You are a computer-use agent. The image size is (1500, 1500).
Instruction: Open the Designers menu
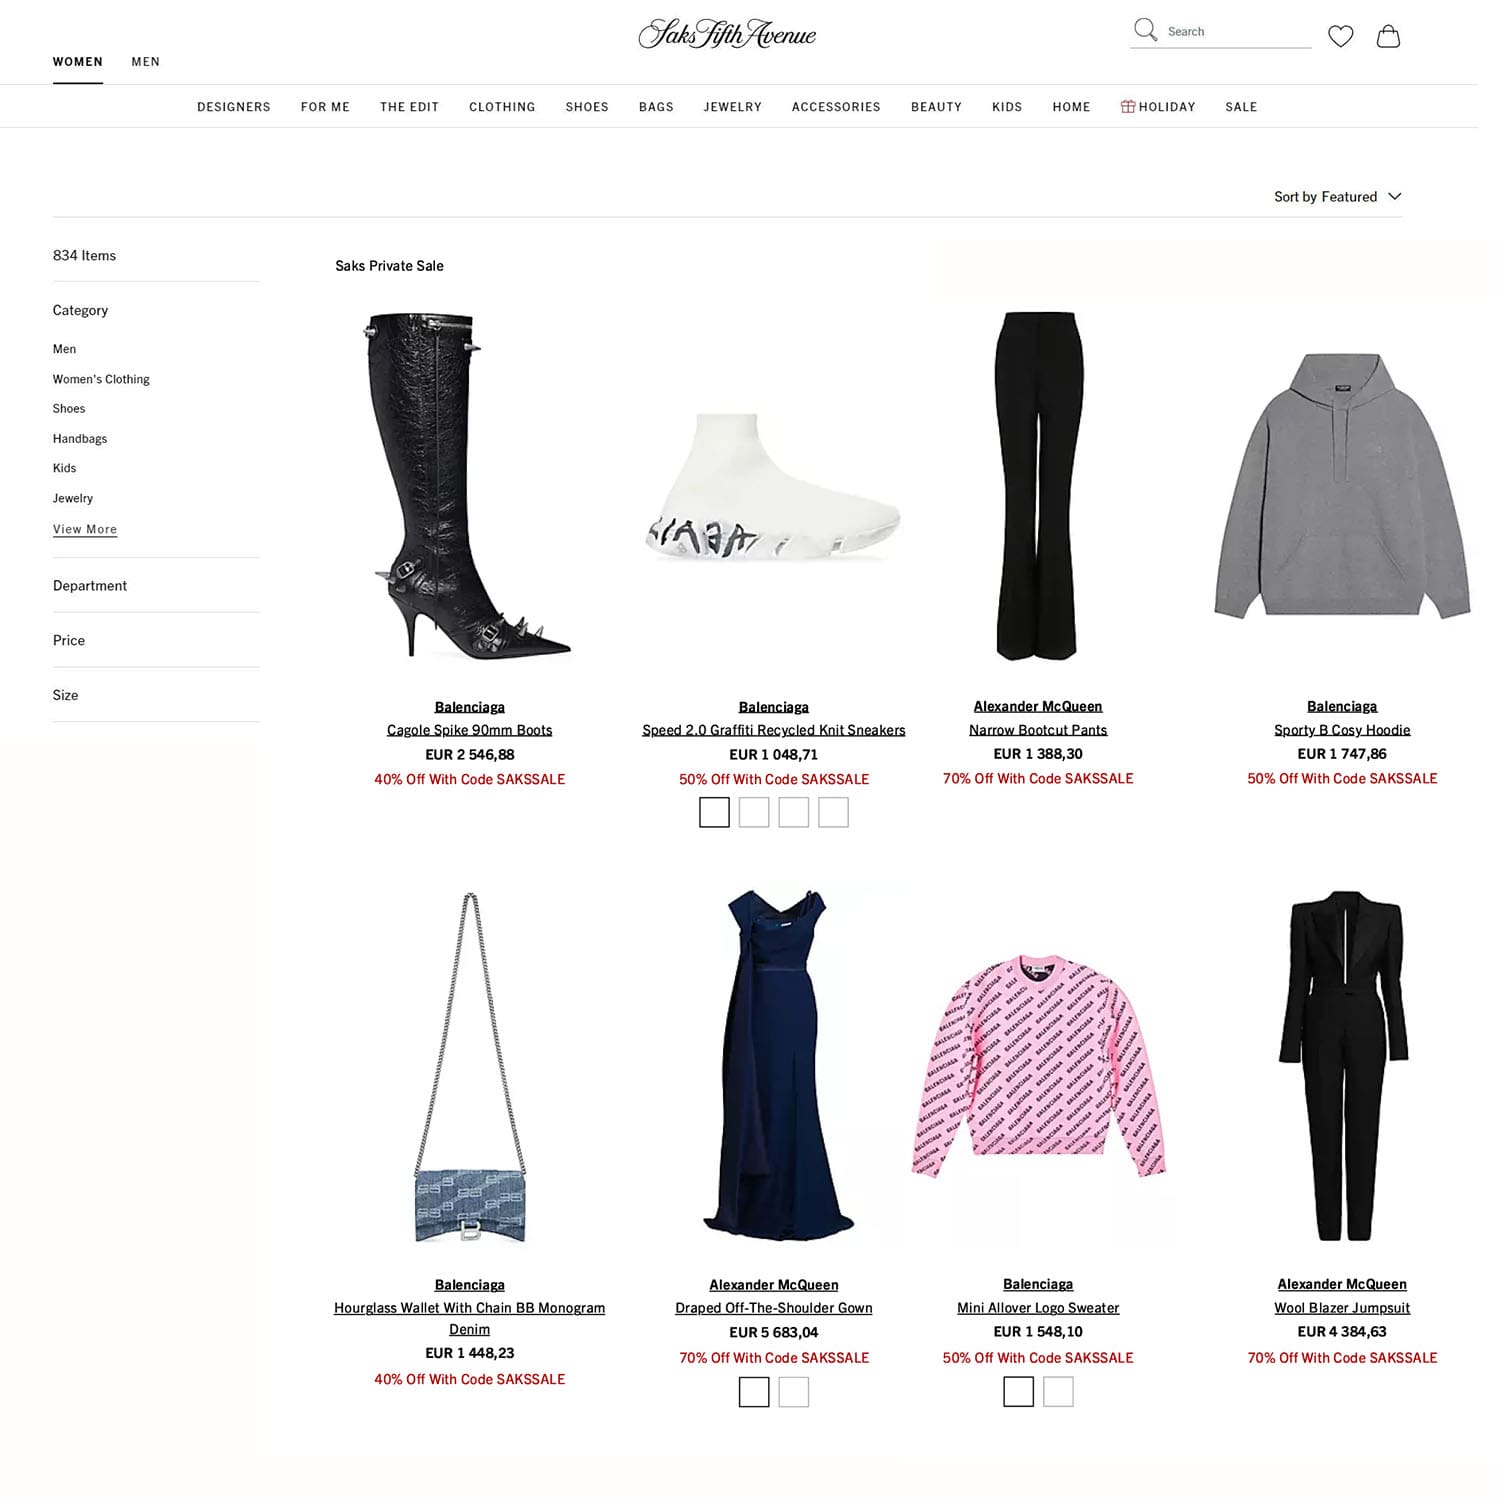[233, 107]
